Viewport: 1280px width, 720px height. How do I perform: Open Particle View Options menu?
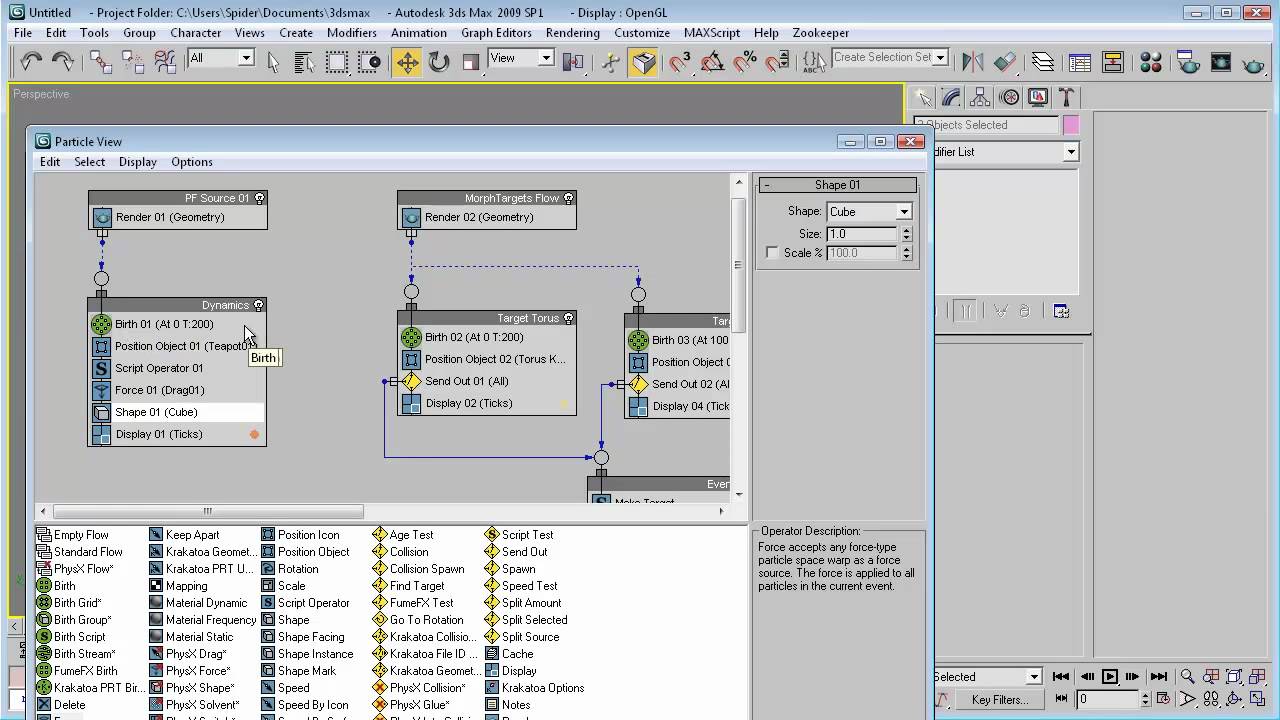tap(191, 162)
